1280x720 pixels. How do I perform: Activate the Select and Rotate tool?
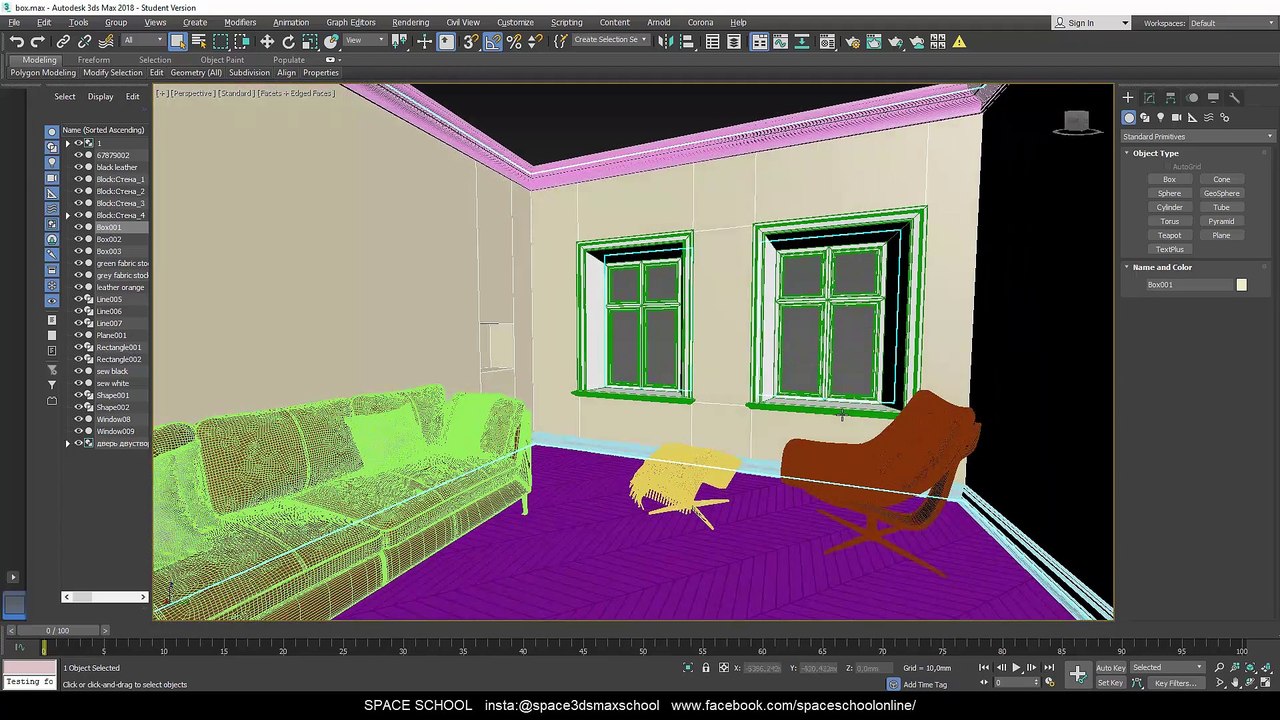click(x=289, y=41)
